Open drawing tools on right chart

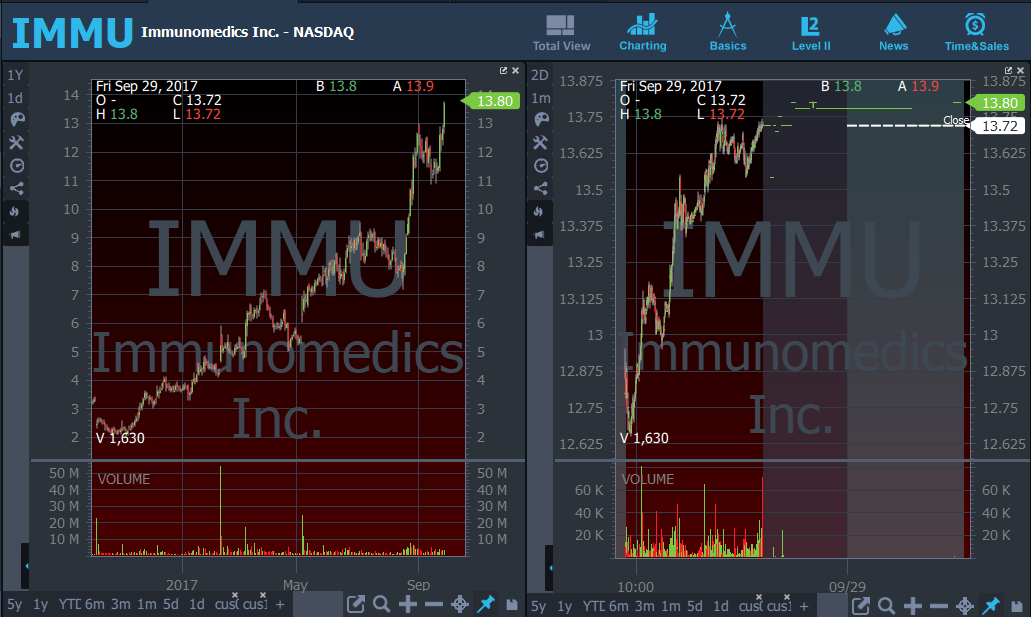[540, 142]
